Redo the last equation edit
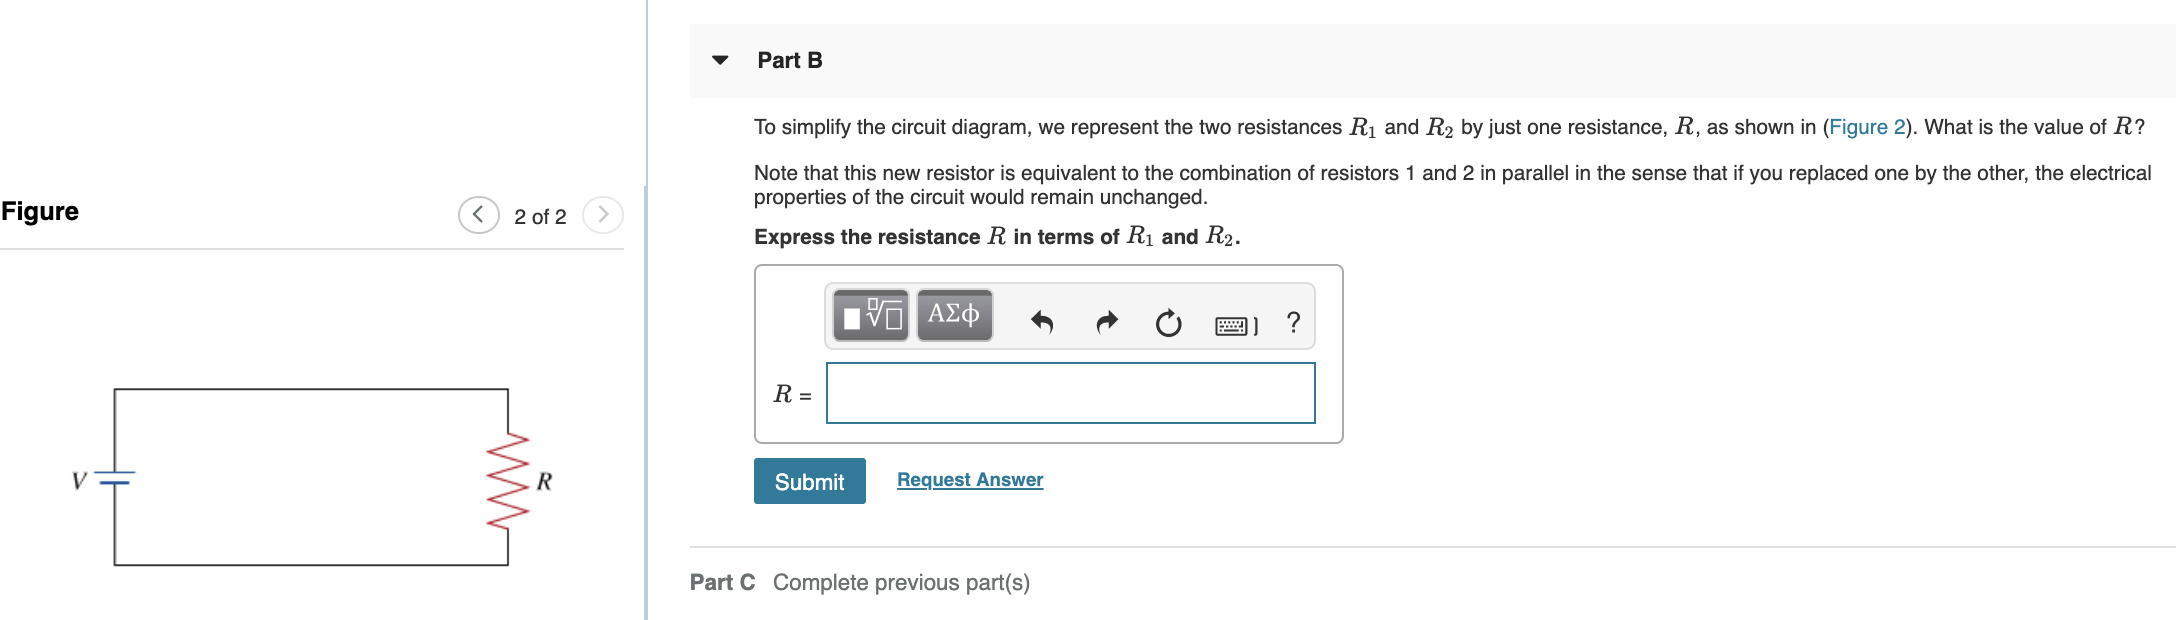The width and height of the screenshot is (2184, 620). click(1105, 323)
